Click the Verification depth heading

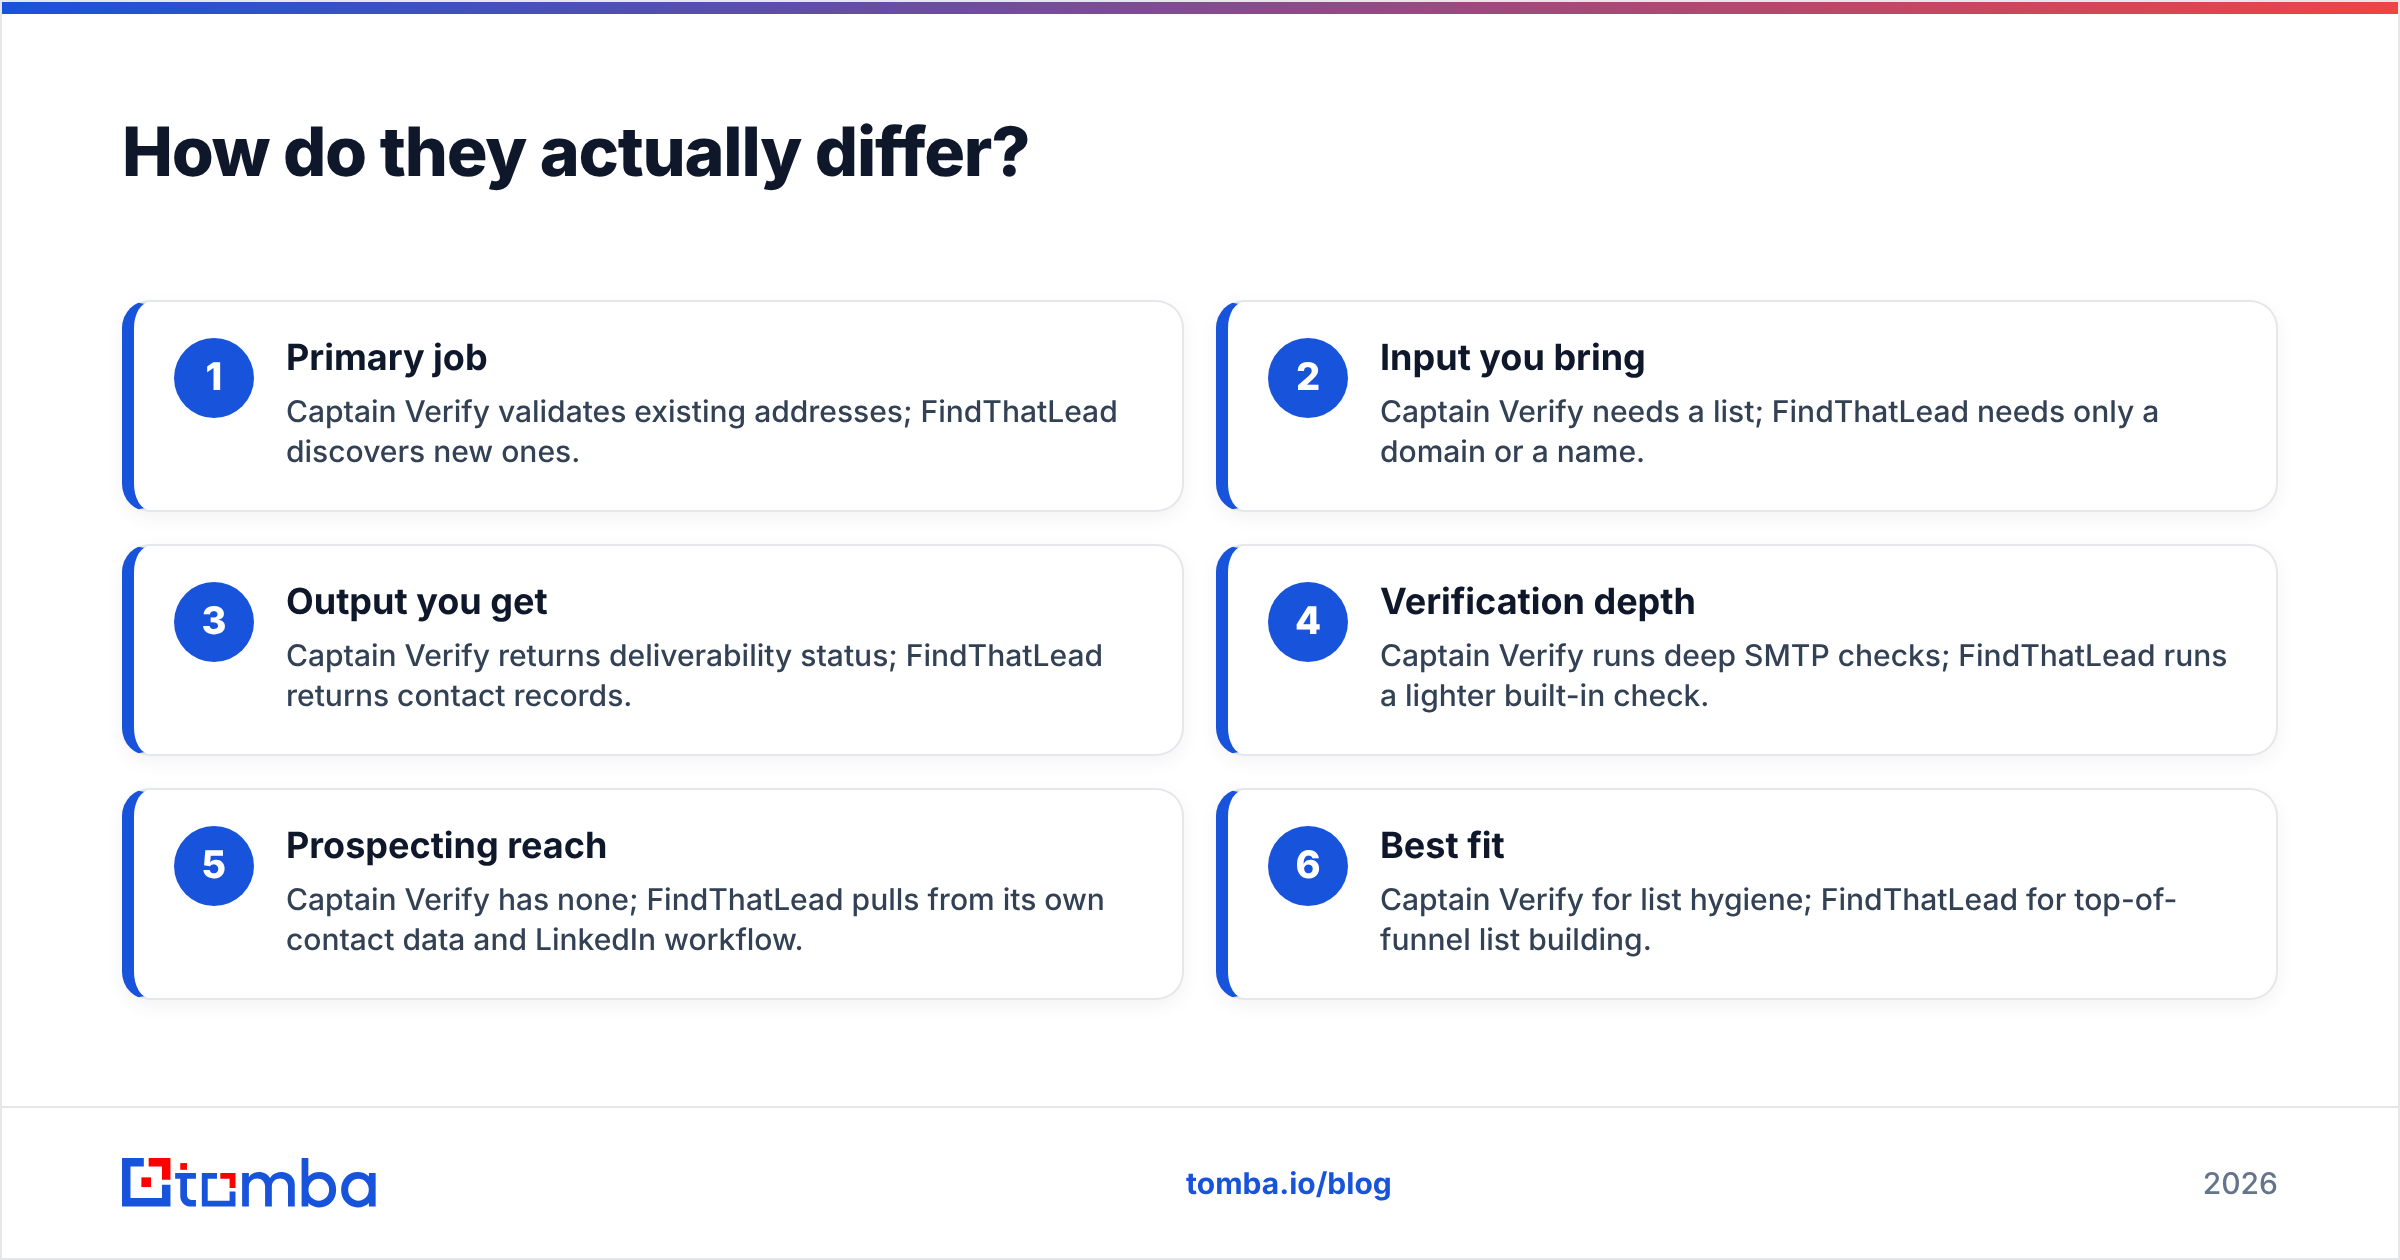pyautogui.click(x=1537, y=602)
